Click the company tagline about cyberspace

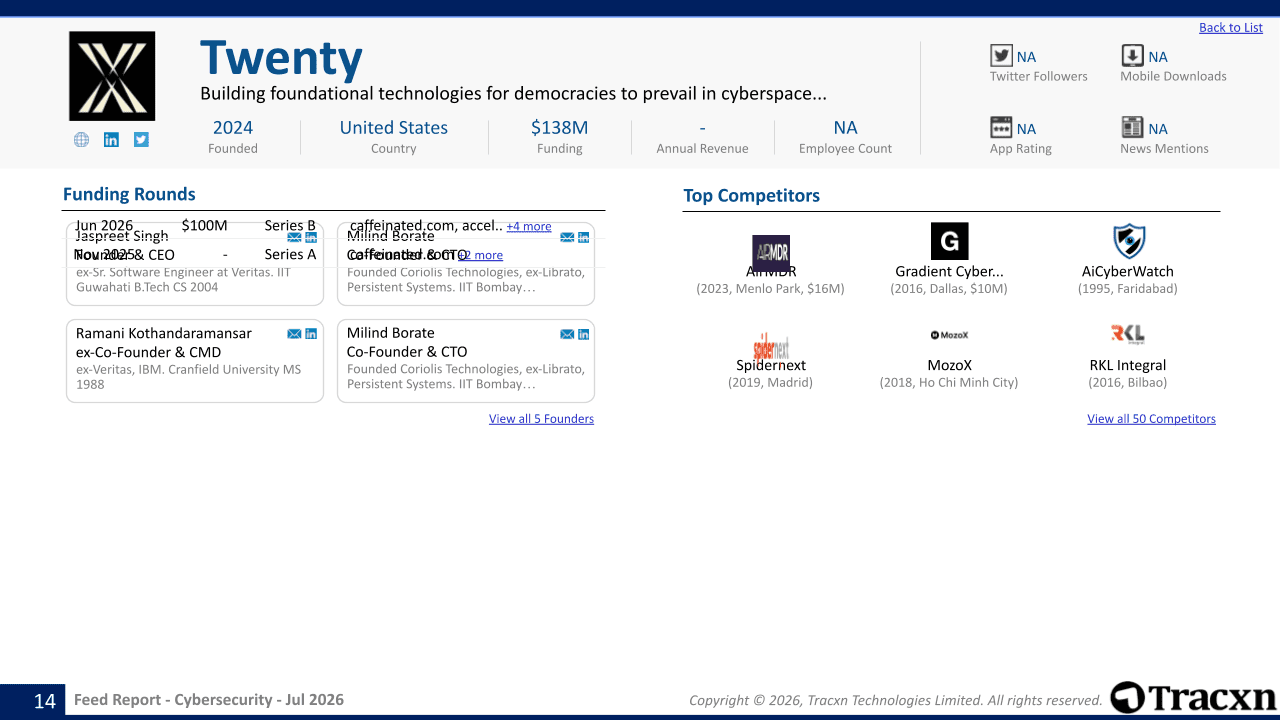point(513,94)
